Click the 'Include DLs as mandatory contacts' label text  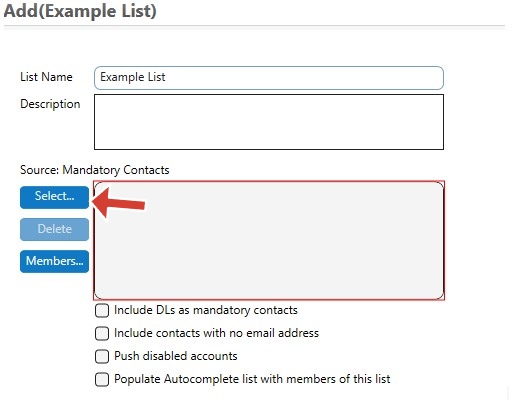[206, 310]
